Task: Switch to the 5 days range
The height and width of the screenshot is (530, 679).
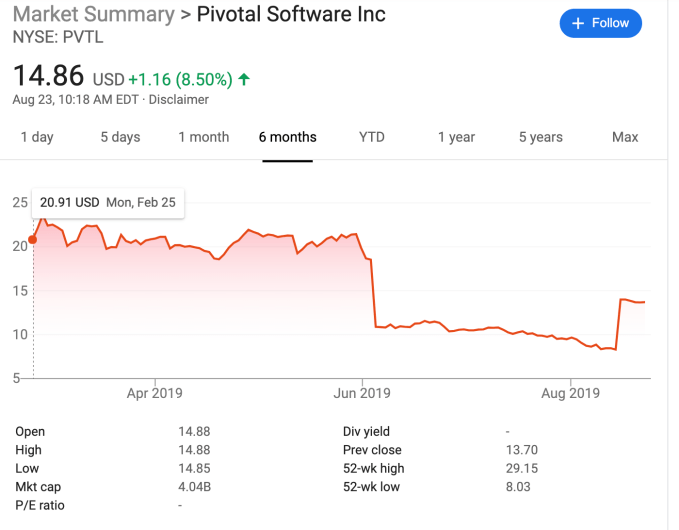Action: 120,137
